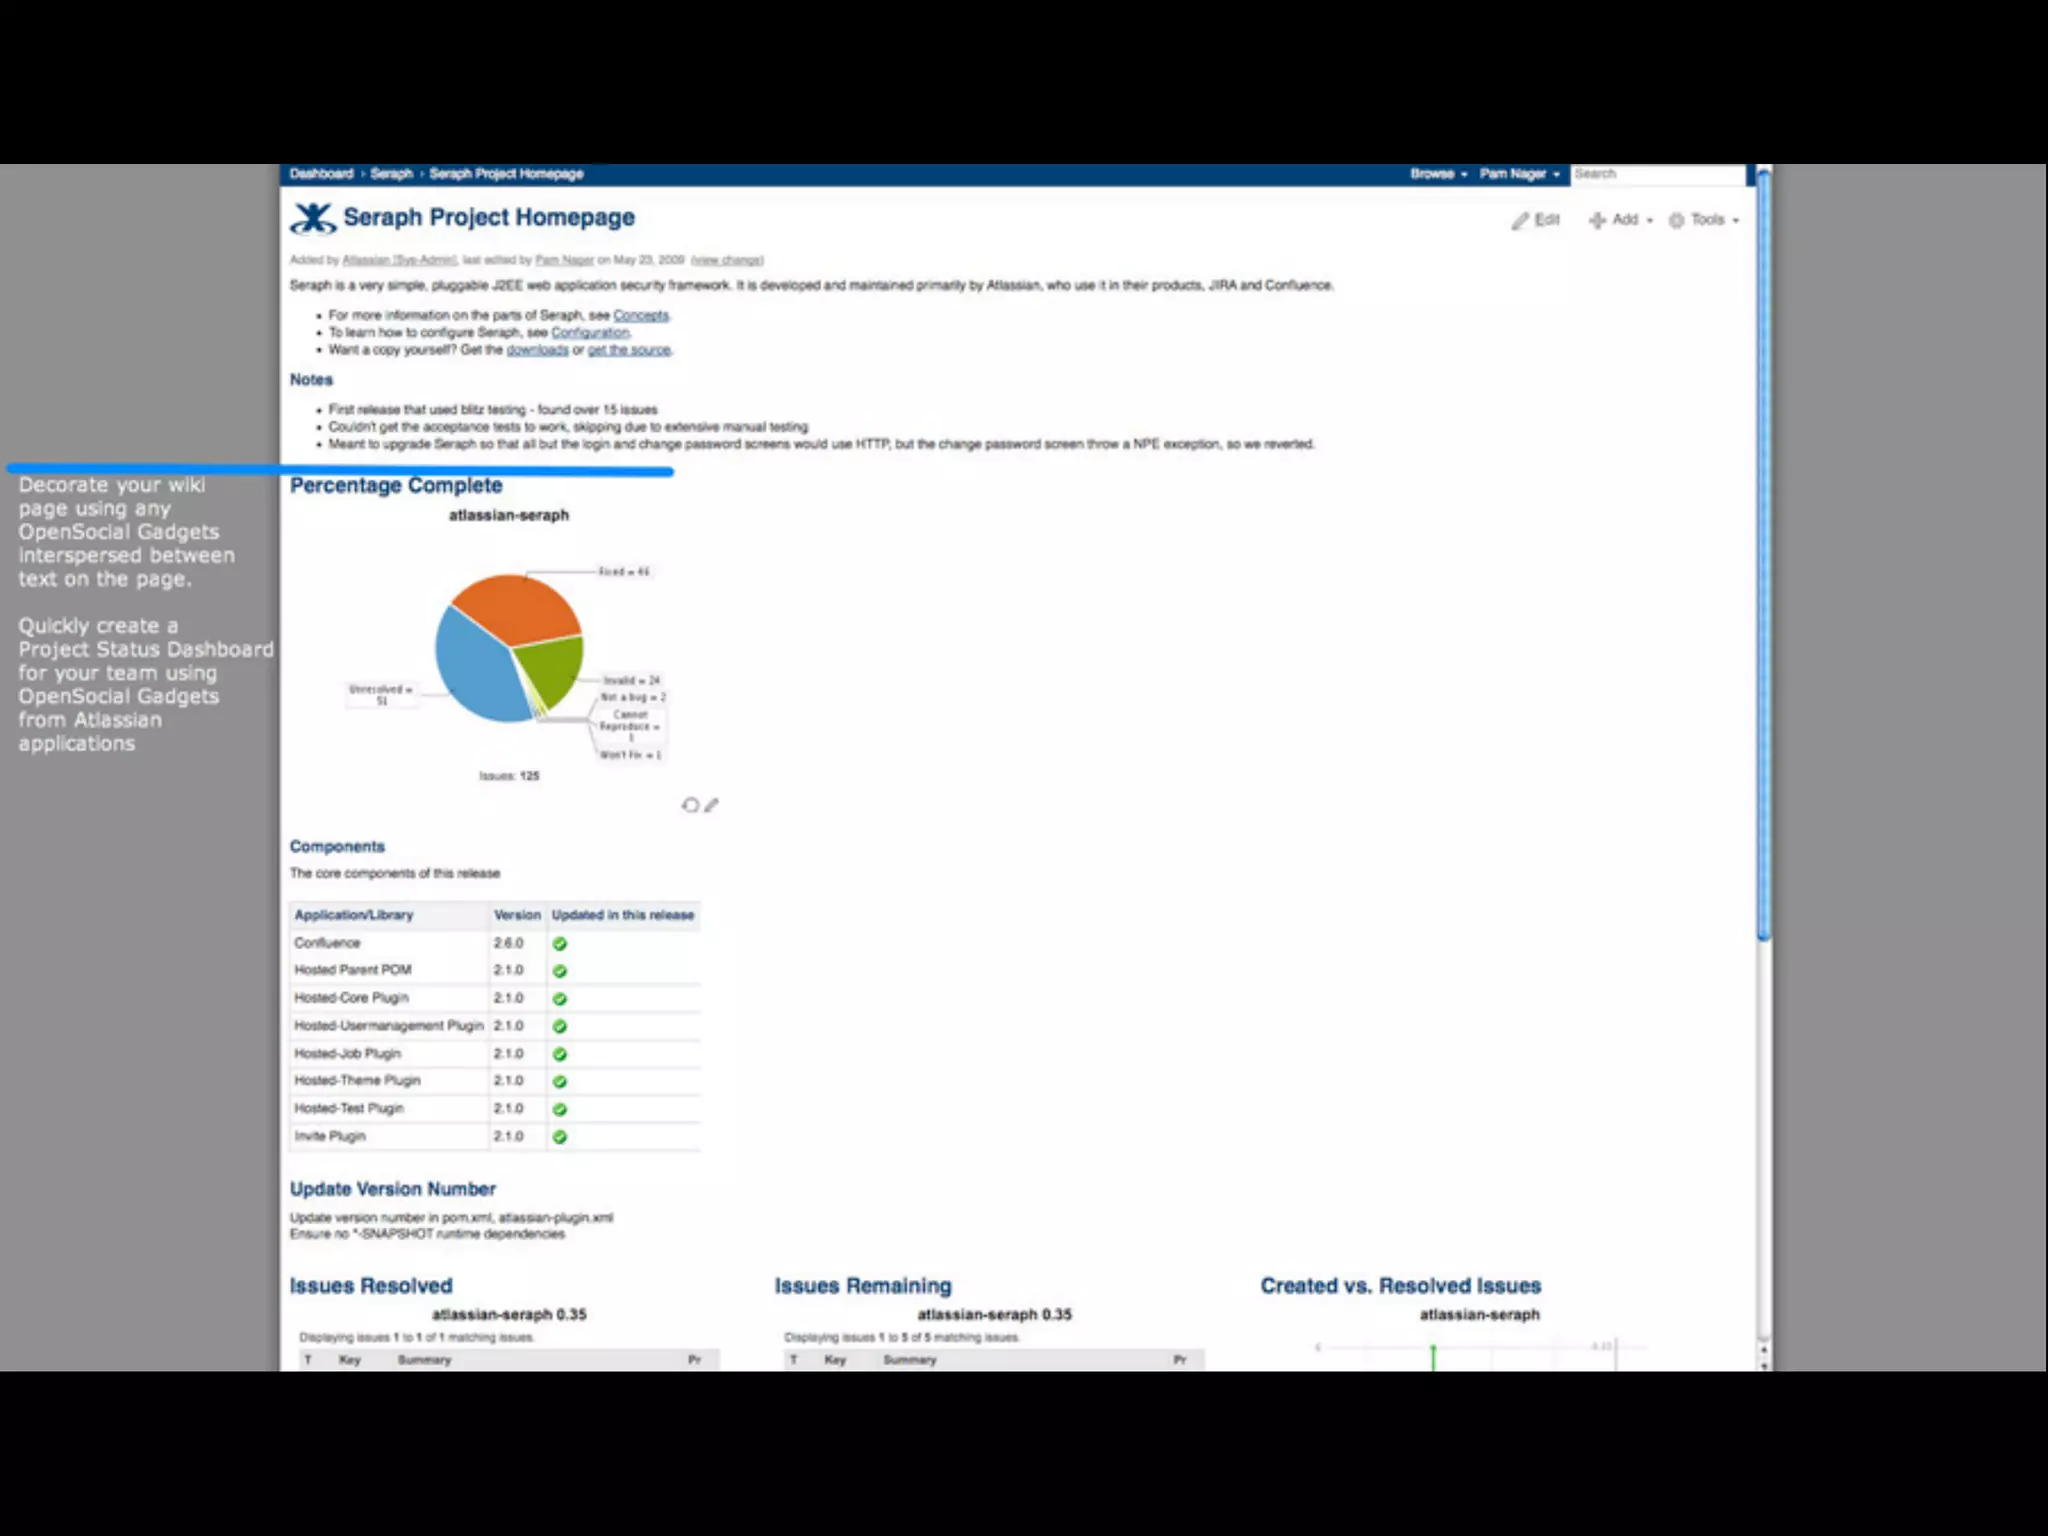Click the Edit pencil icon
The height and width of the screenshot is (1536, 2048).
[x=1520, y=221]
